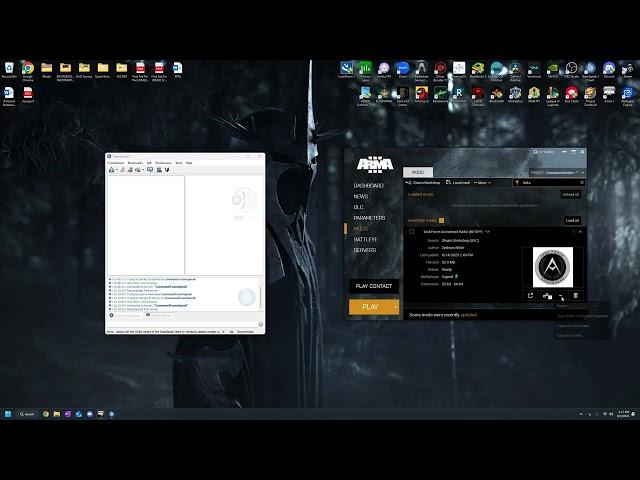Click the filter funnel icon in mods search
This screenshot has height=480, width=640.
tap(515, 183)
